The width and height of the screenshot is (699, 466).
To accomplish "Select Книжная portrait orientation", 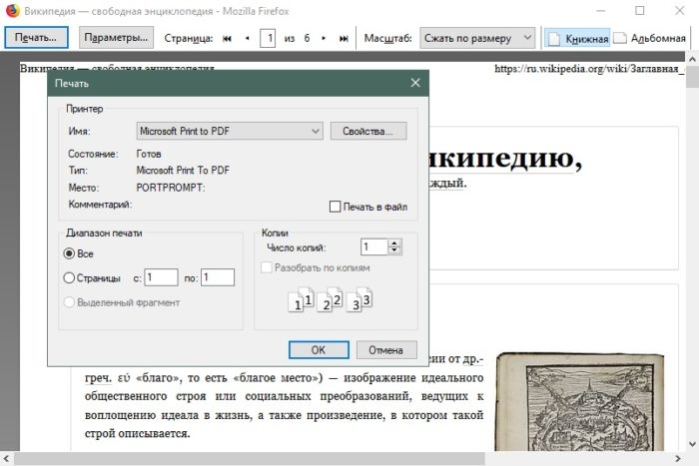I will pos(577,38).
